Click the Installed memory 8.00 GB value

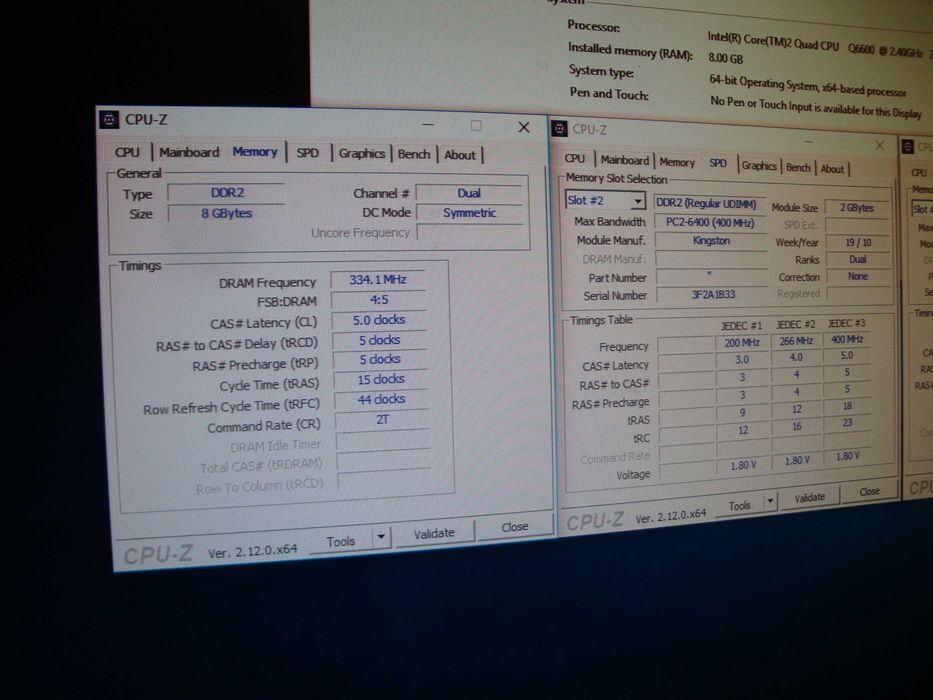[x=725, y=58]
